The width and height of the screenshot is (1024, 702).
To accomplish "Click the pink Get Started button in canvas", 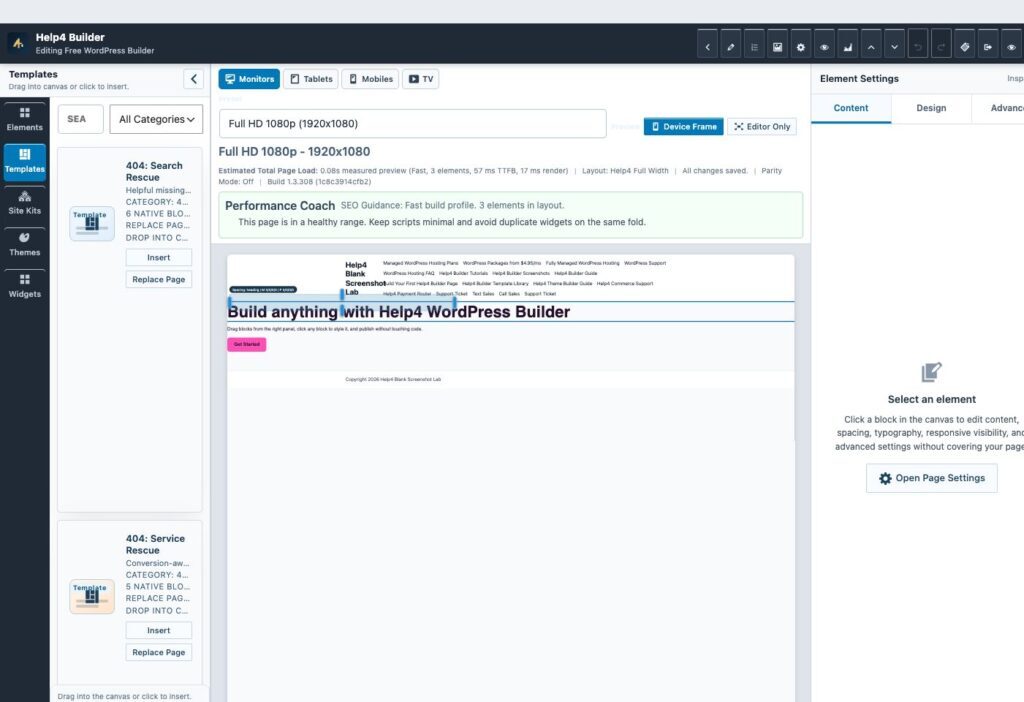I will coord(247,344).
